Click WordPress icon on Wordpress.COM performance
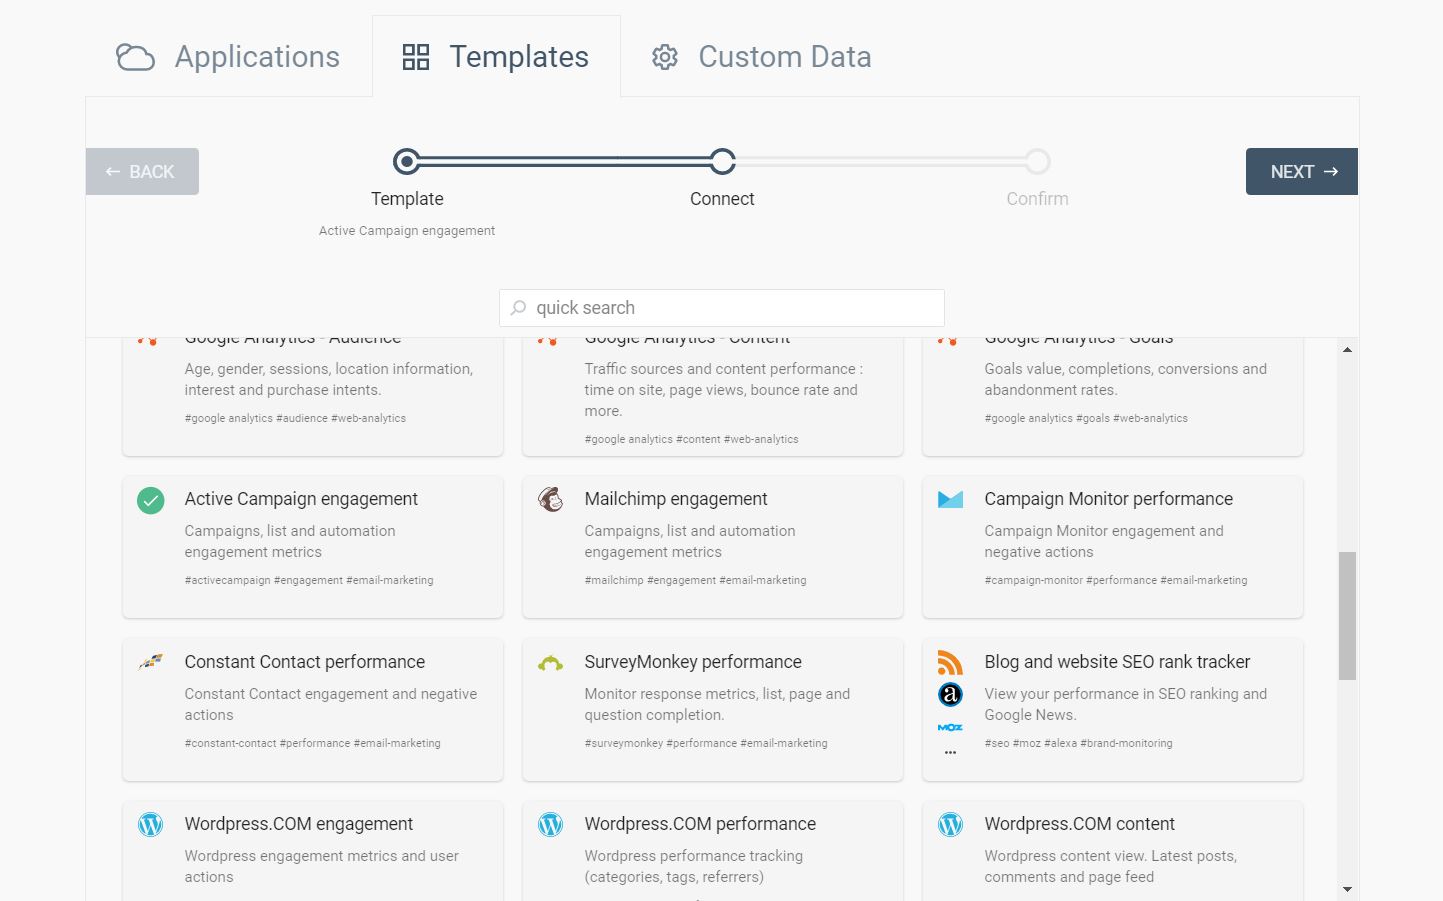1443x901 pixels. click(551, 824)
